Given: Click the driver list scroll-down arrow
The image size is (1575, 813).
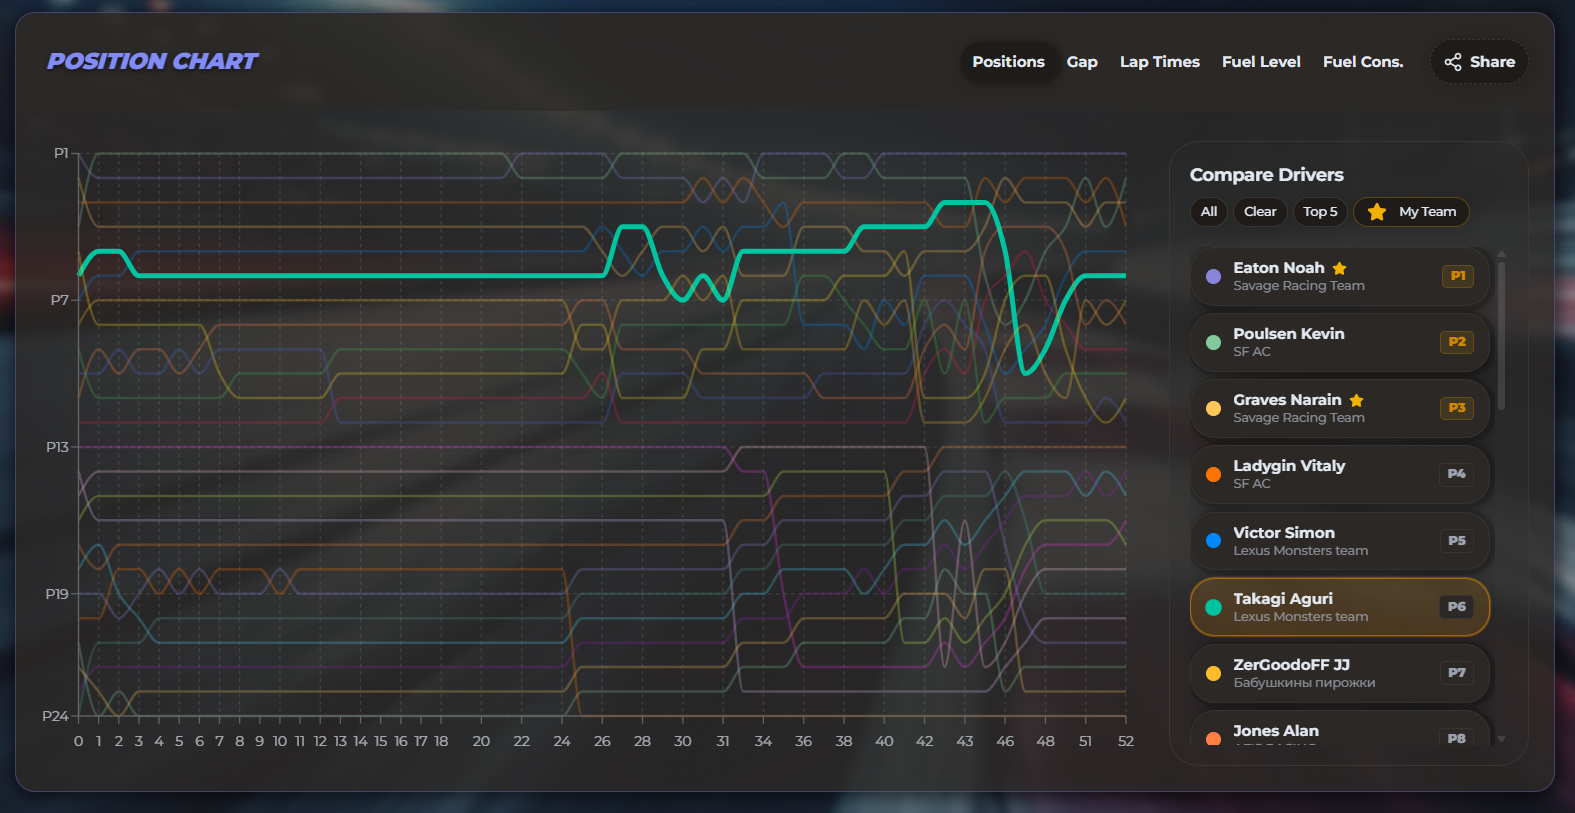Looking at the screenshot, I should click(x=1501, y=739).
